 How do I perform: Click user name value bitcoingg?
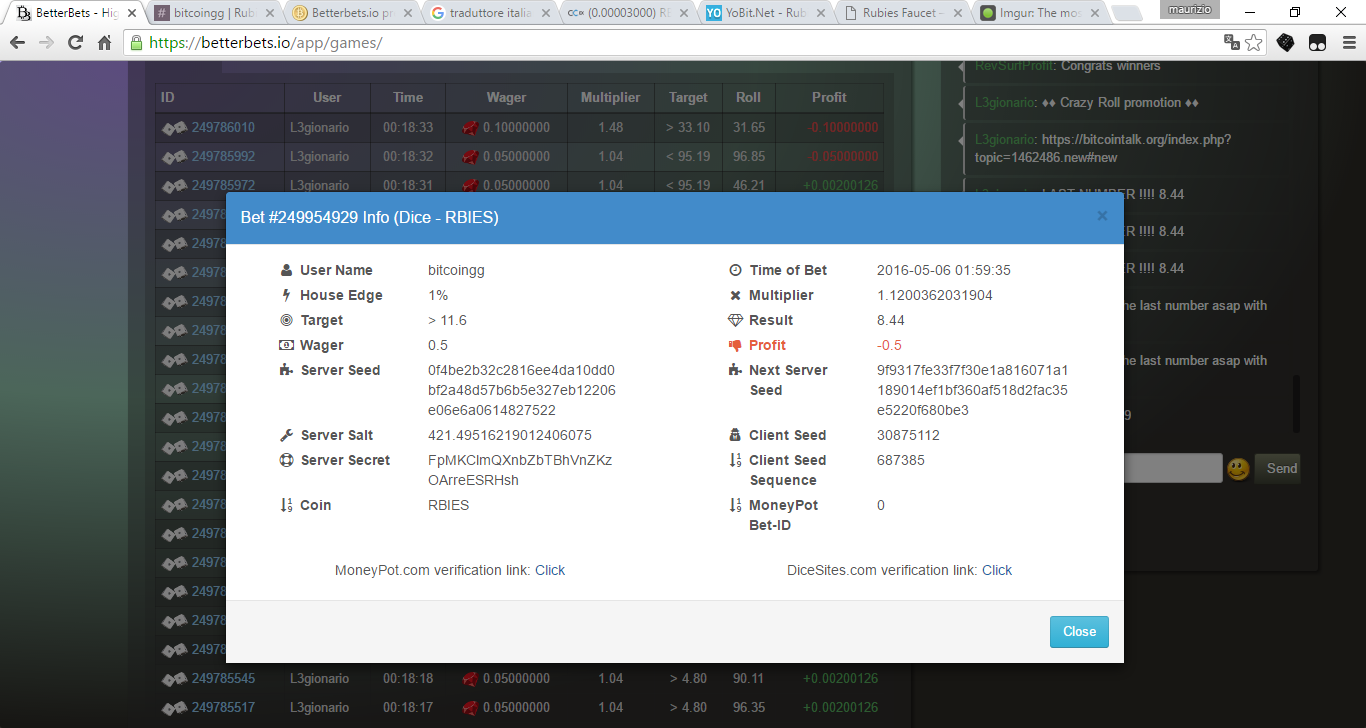pos(456,270)
